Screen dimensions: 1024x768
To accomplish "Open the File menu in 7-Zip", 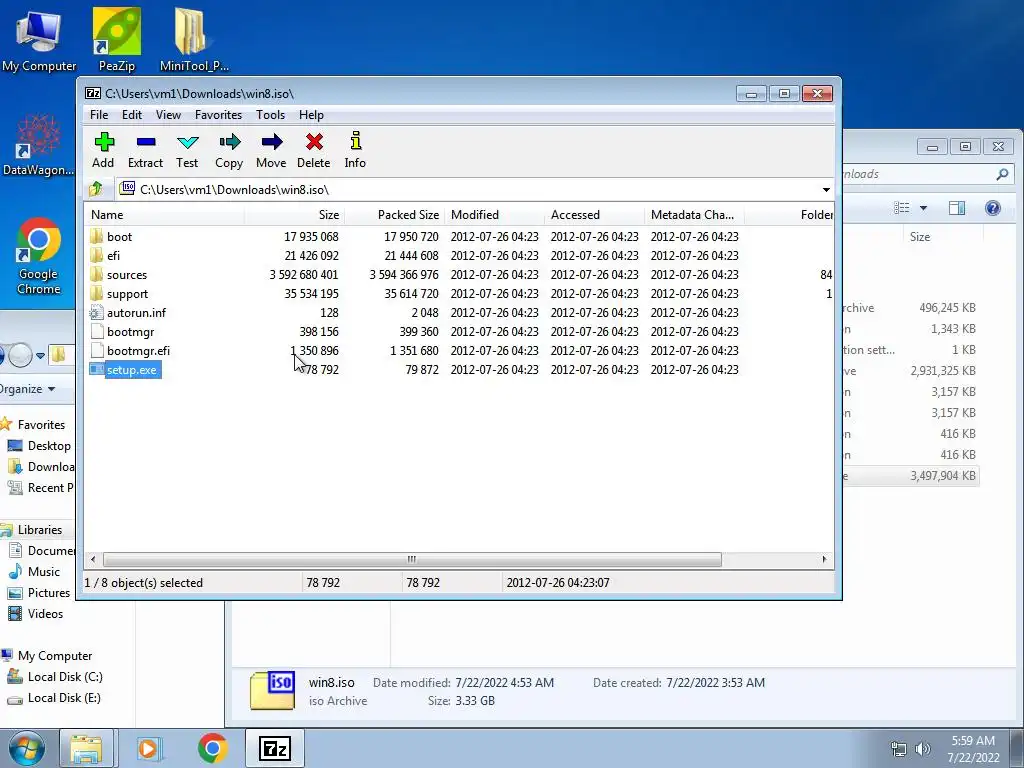I will pyautogui.click(x=99, y=115).
